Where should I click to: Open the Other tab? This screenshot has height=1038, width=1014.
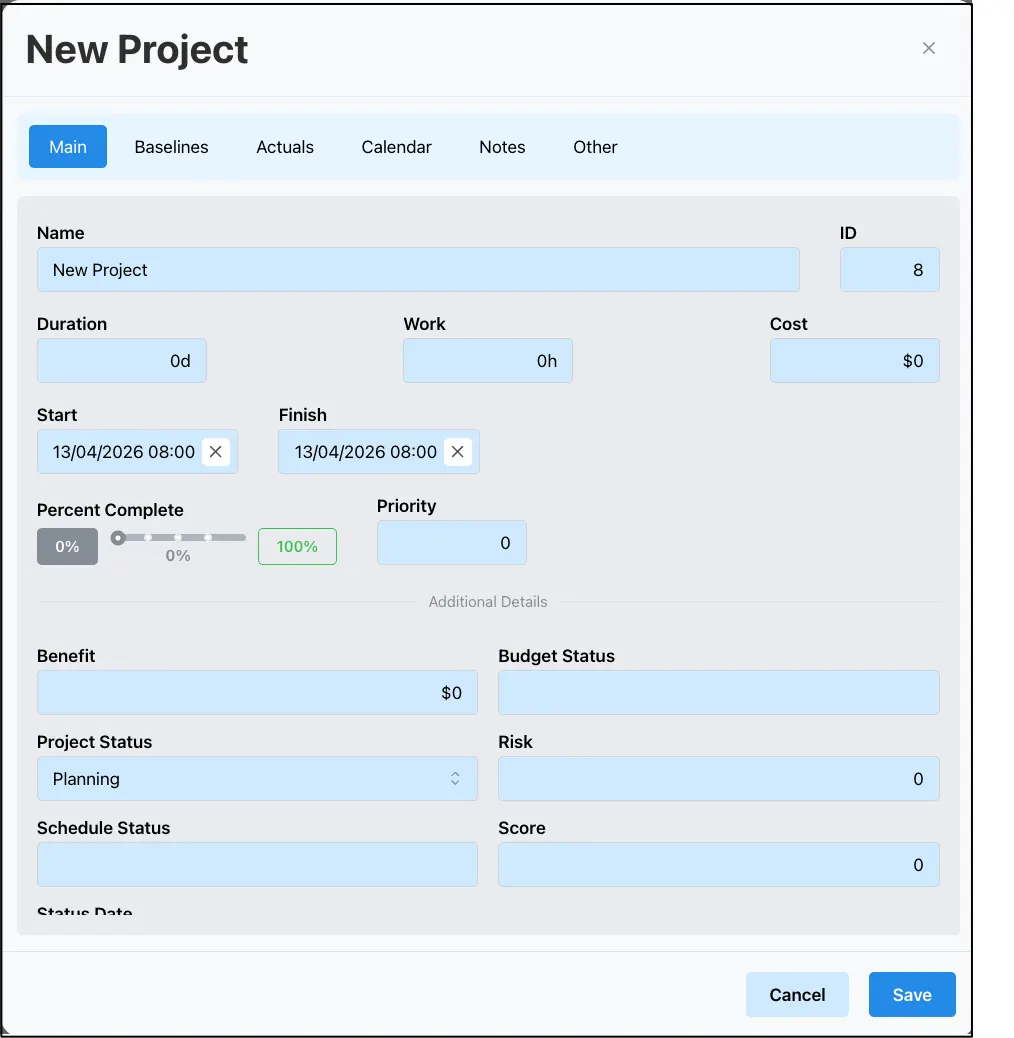click(x=595, y=146)
